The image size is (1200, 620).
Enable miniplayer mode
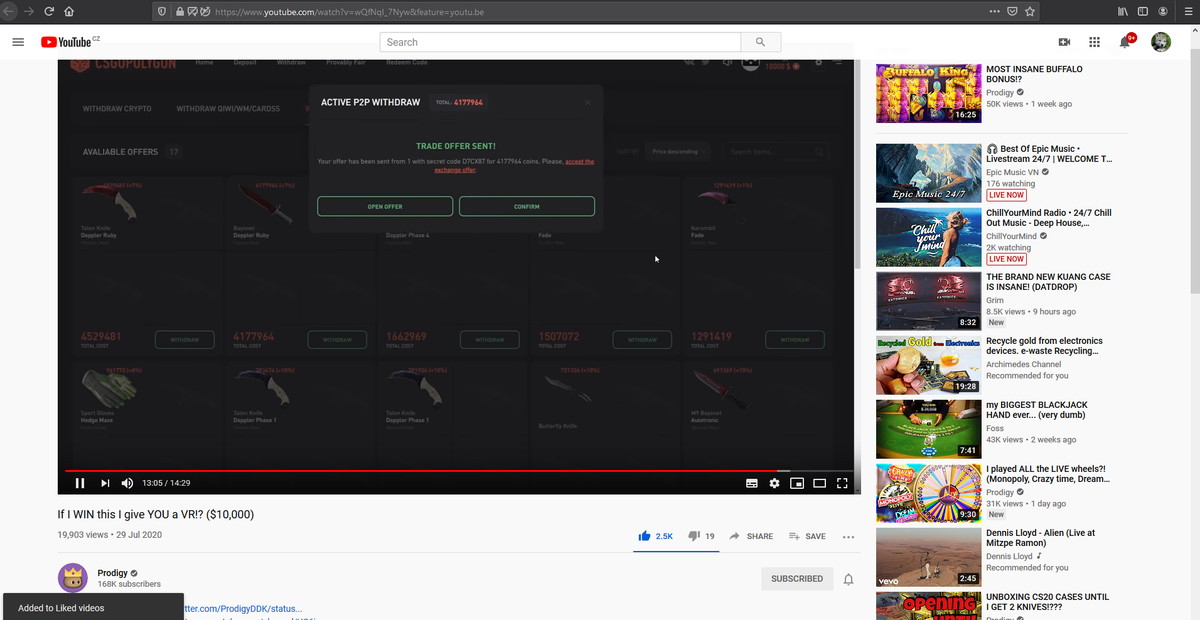pos(797,483)
